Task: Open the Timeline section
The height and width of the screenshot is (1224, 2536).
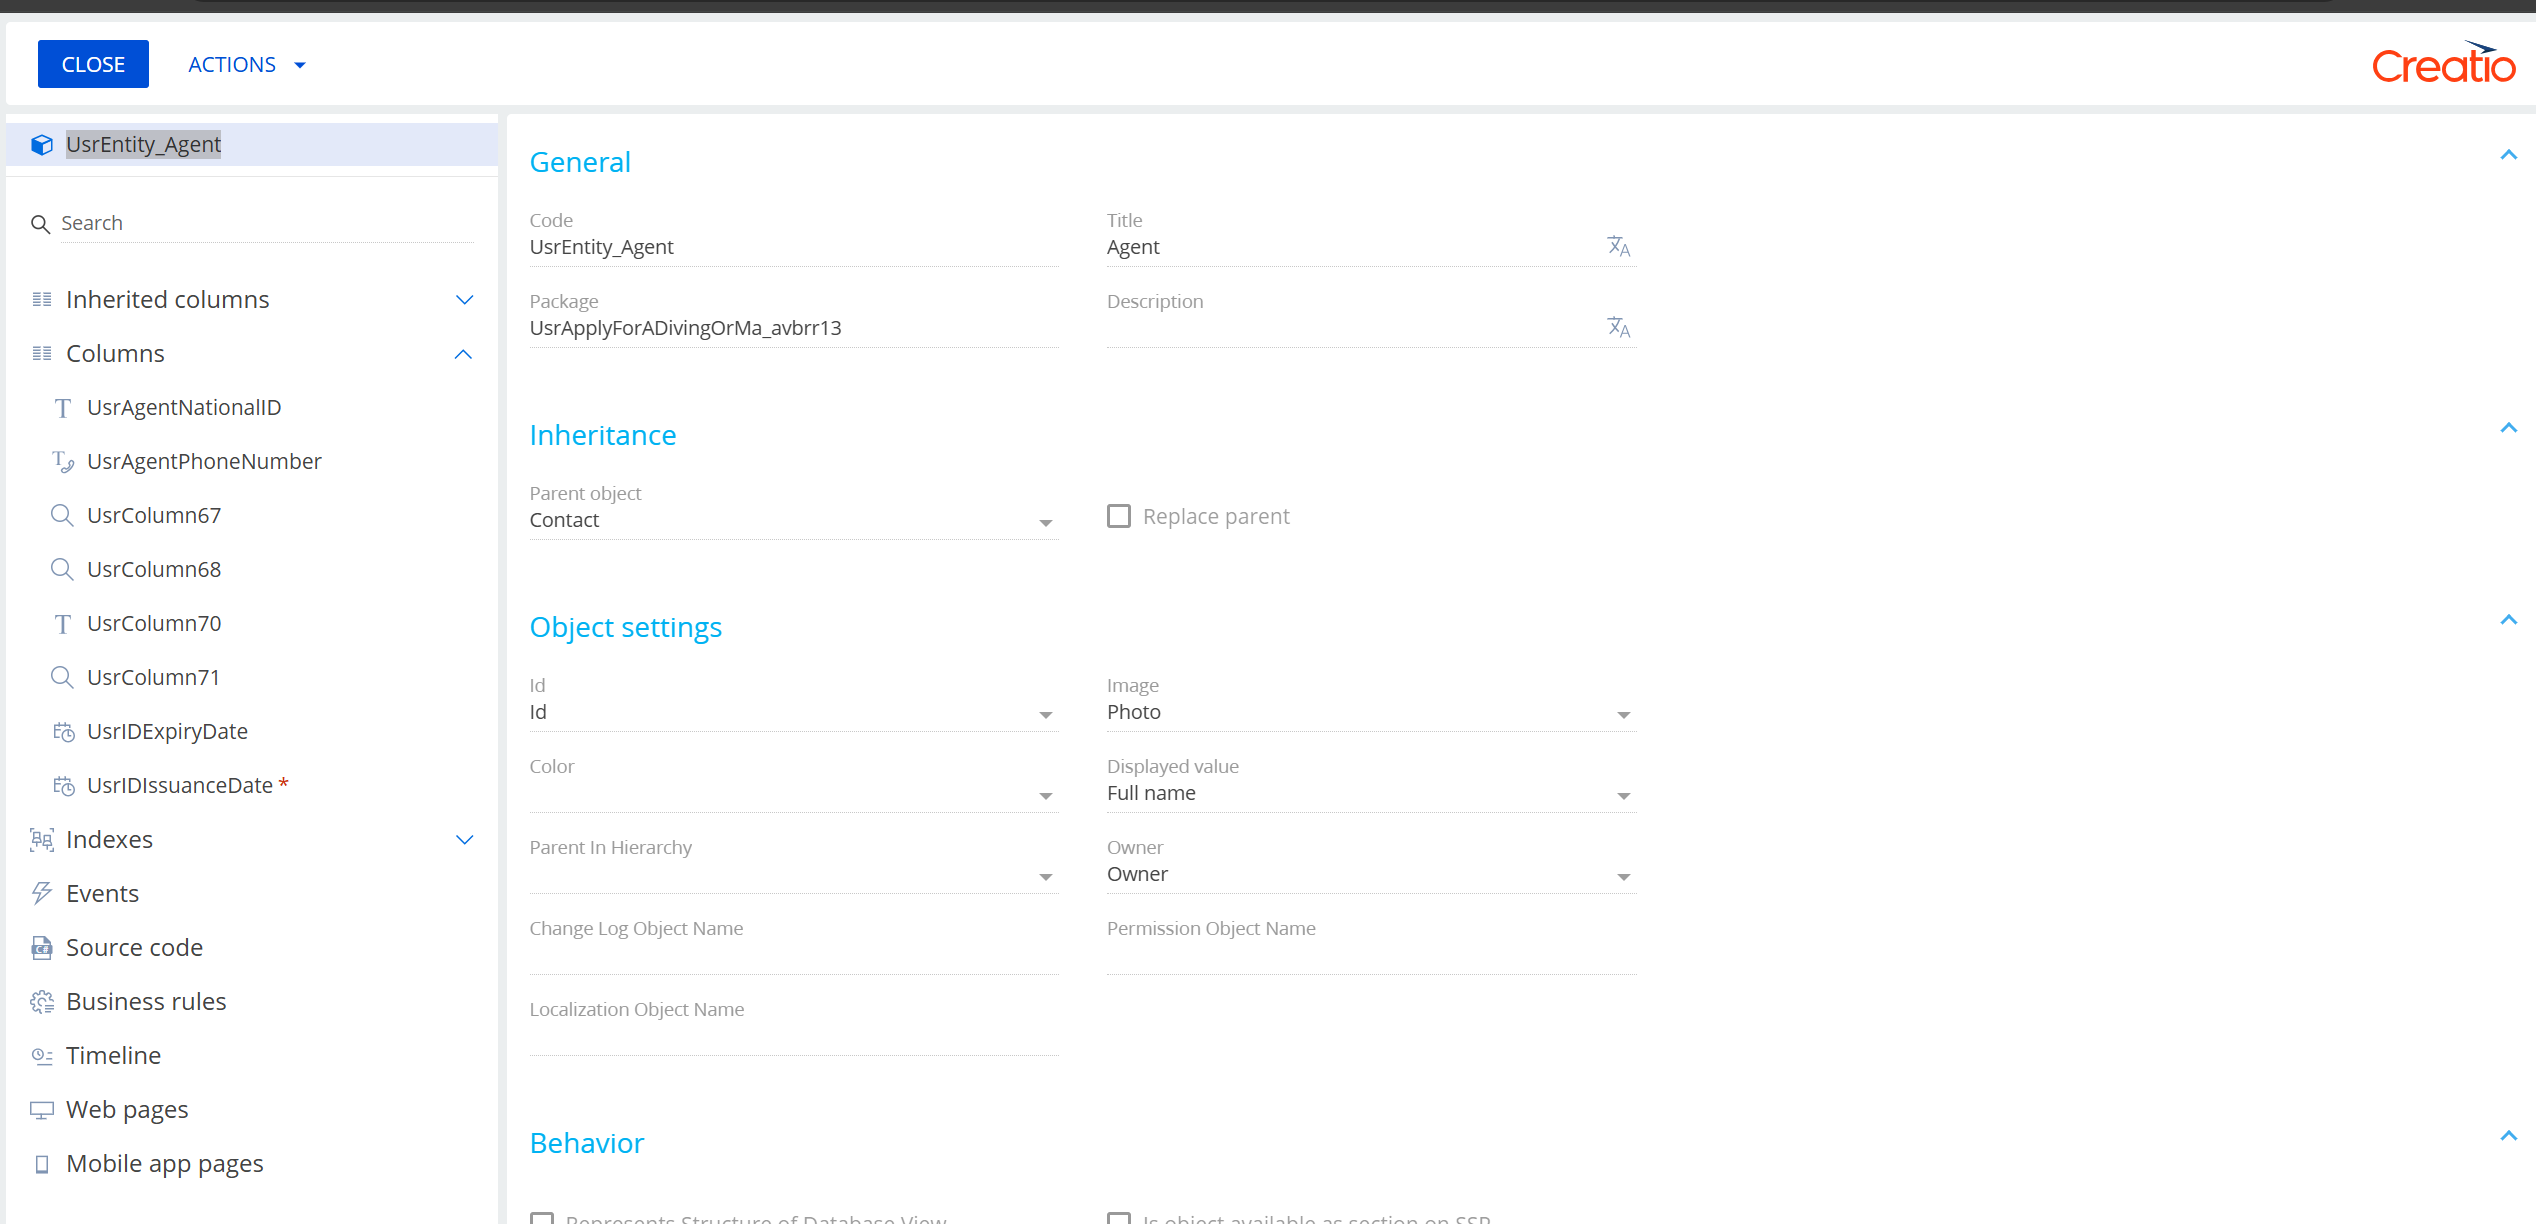Action: pyautogui.click(x=113, y=1056)
